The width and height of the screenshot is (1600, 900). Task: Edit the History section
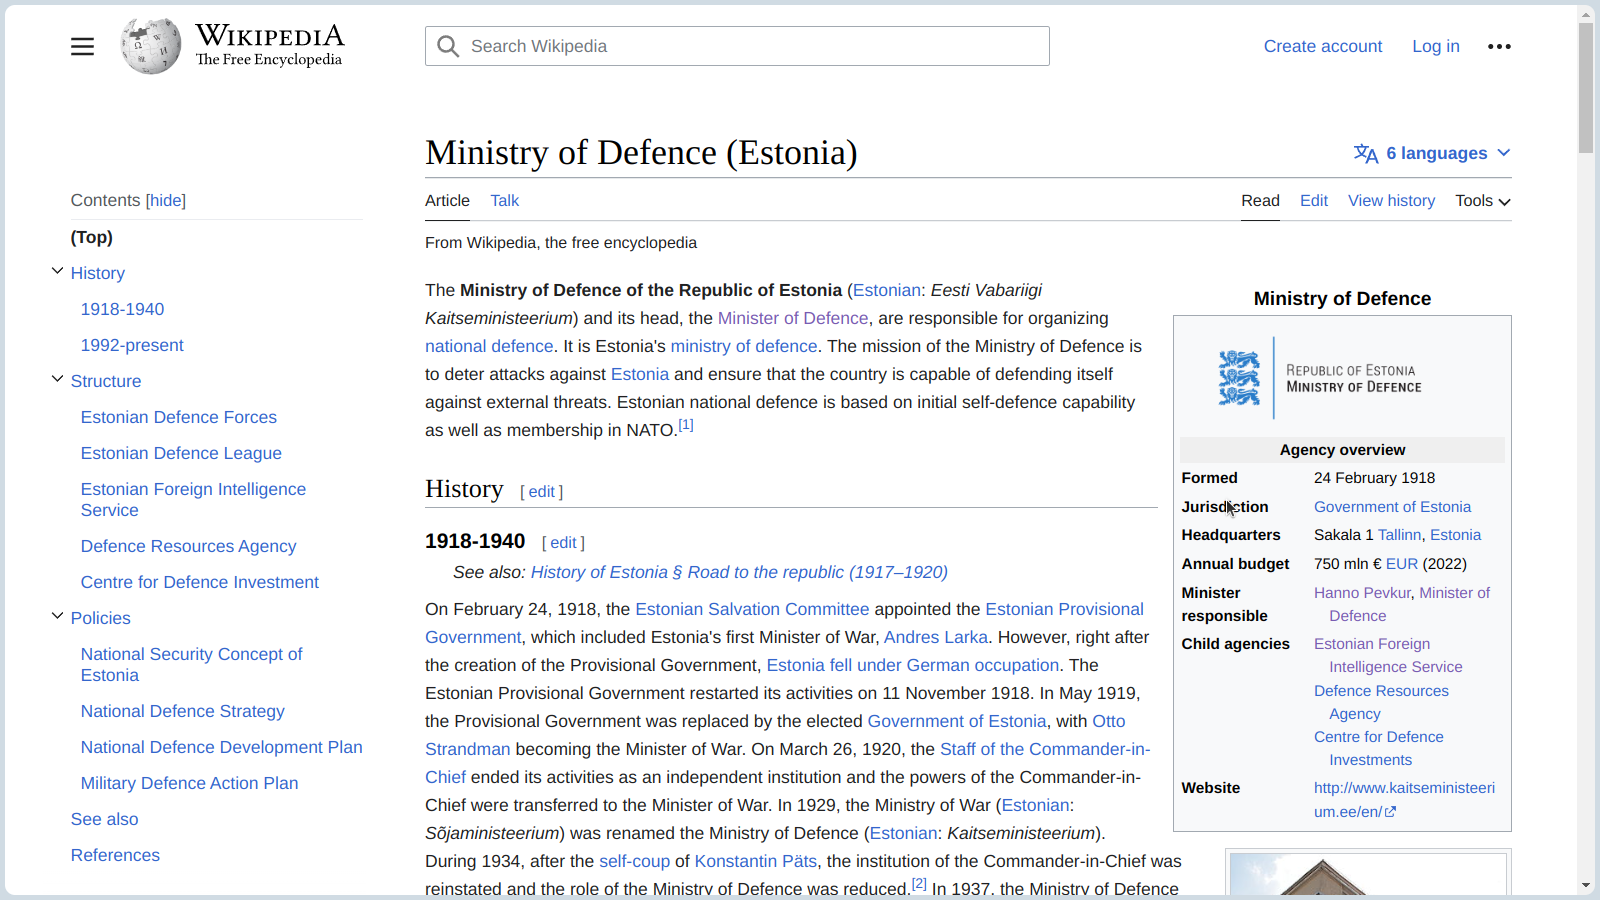click(541, 492)
